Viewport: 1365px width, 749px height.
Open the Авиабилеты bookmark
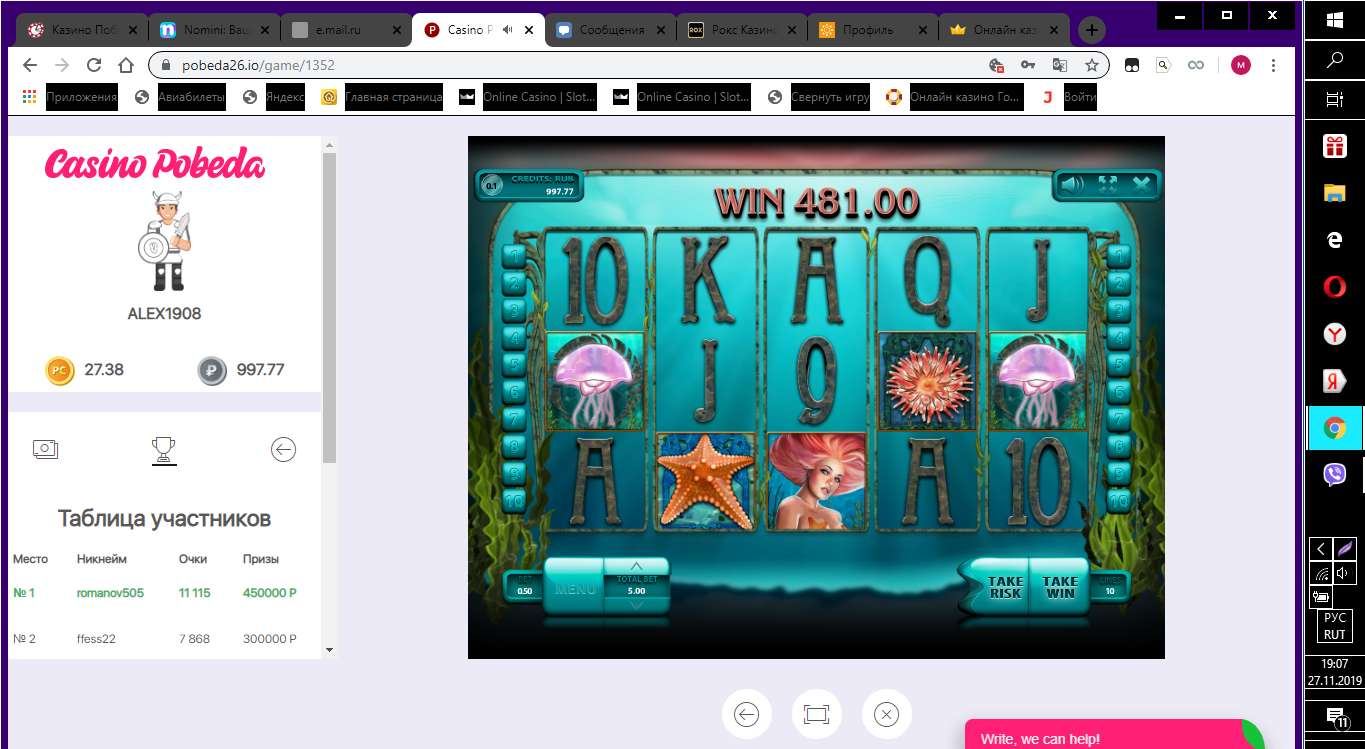[x=191, y=96]
